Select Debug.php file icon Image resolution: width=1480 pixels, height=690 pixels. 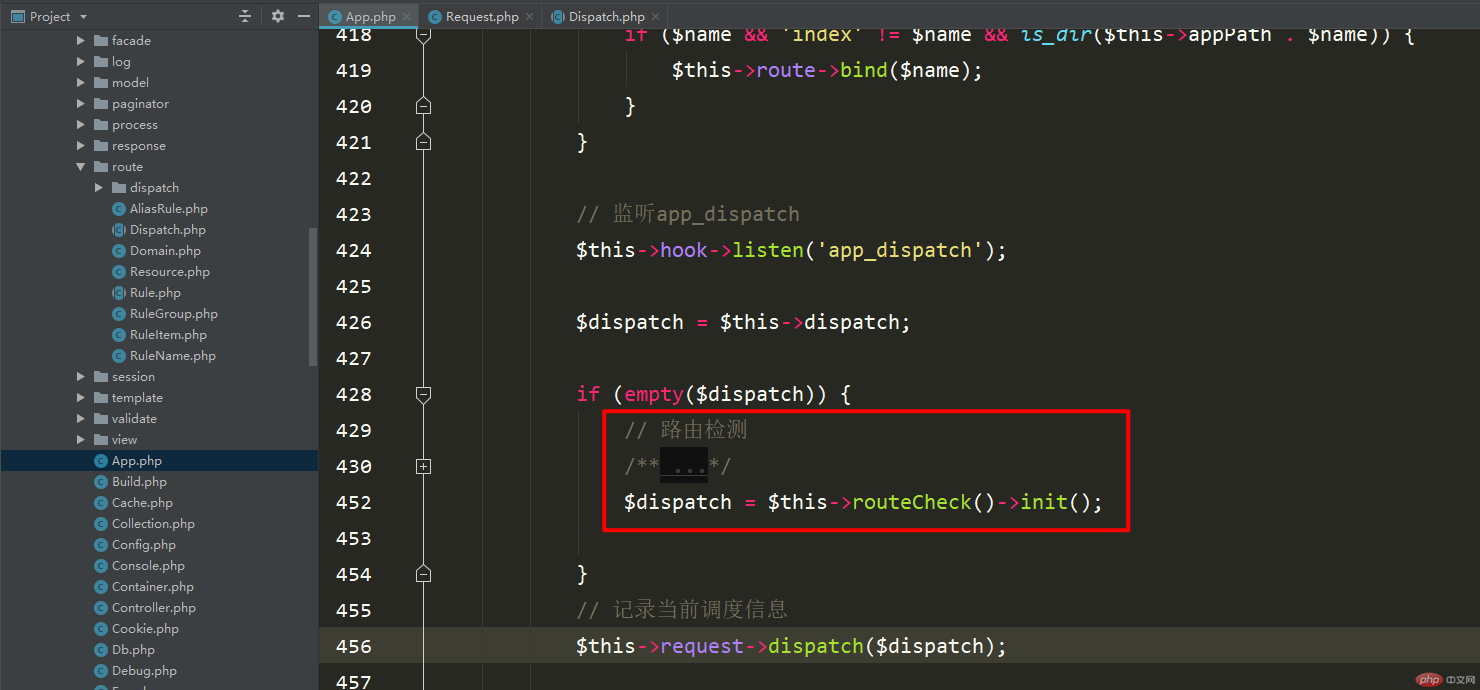coord(101,671)
